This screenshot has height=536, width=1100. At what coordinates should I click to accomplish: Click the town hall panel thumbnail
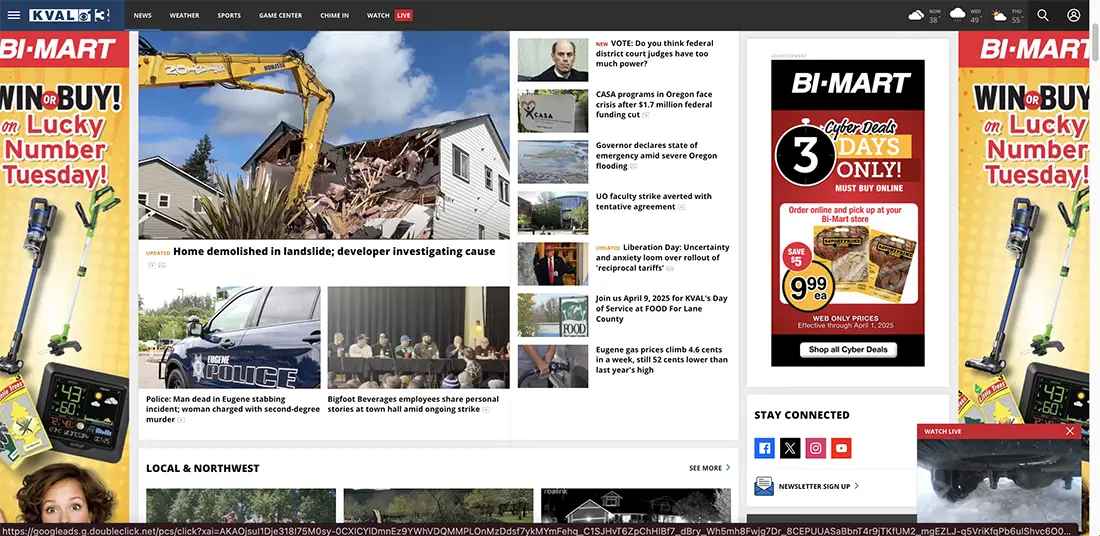[419, 337]
